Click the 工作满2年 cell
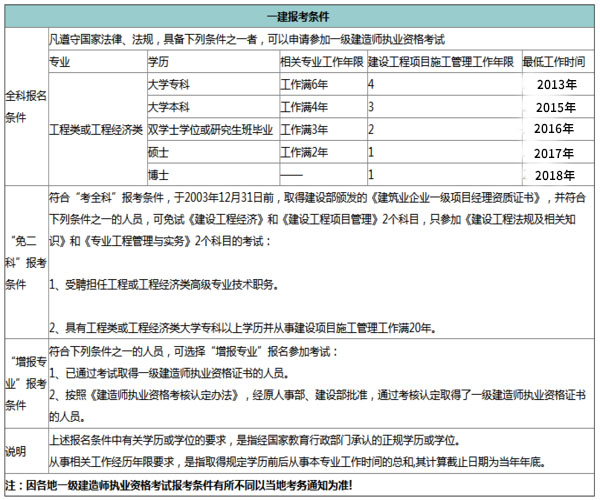This screenshot has height=500, width=600. point(304,153)
